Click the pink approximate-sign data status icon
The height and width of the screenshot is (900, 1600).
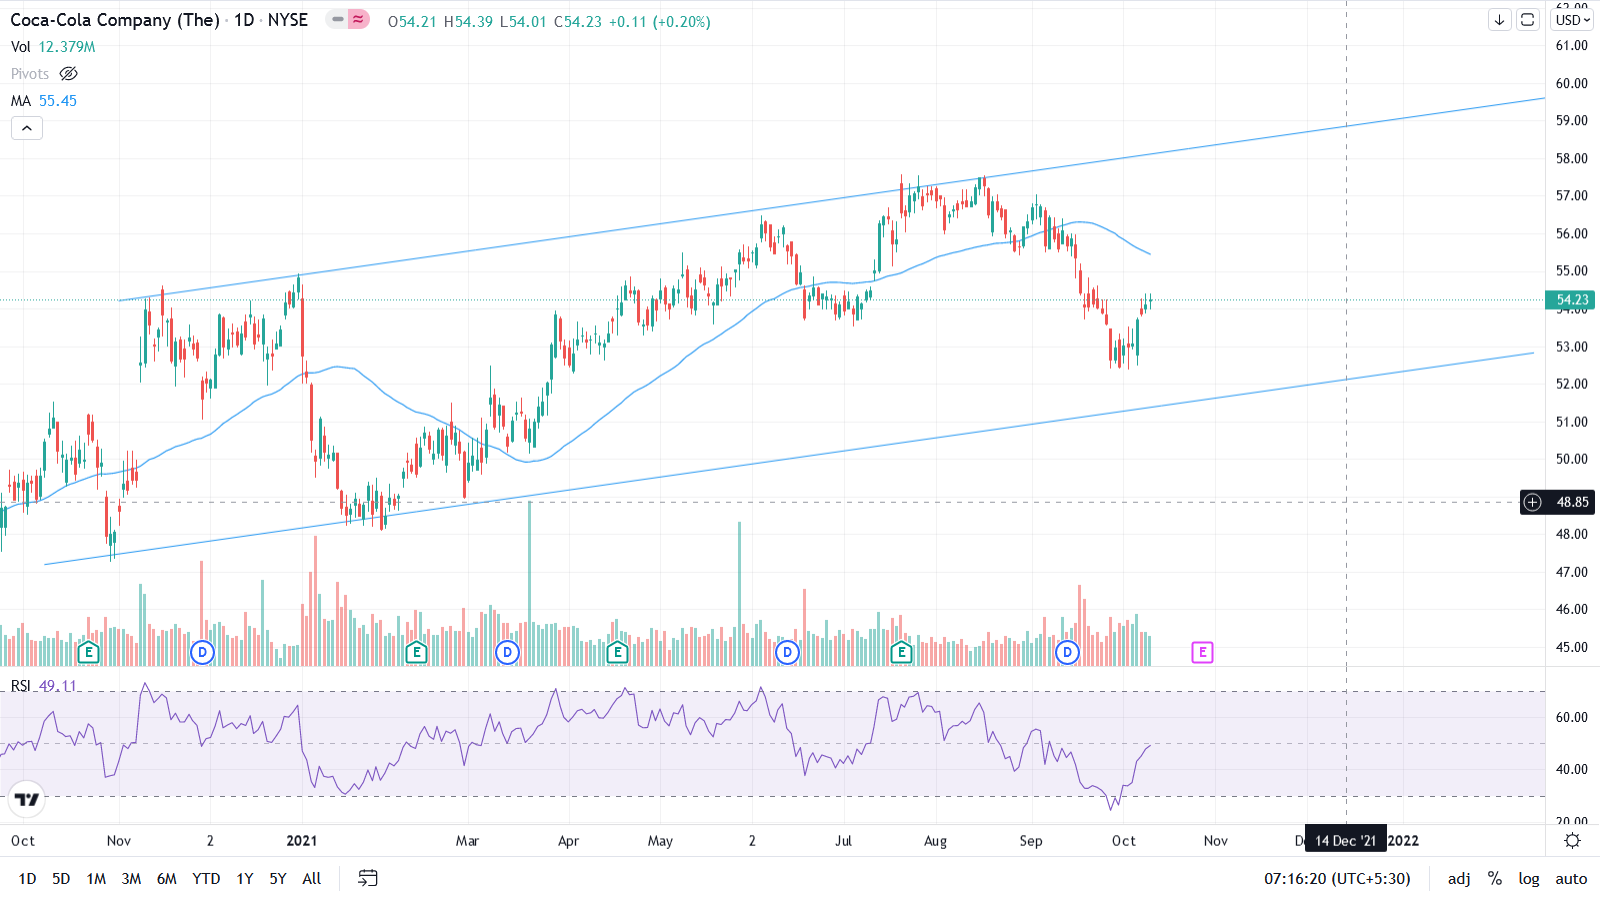(358, 19)
